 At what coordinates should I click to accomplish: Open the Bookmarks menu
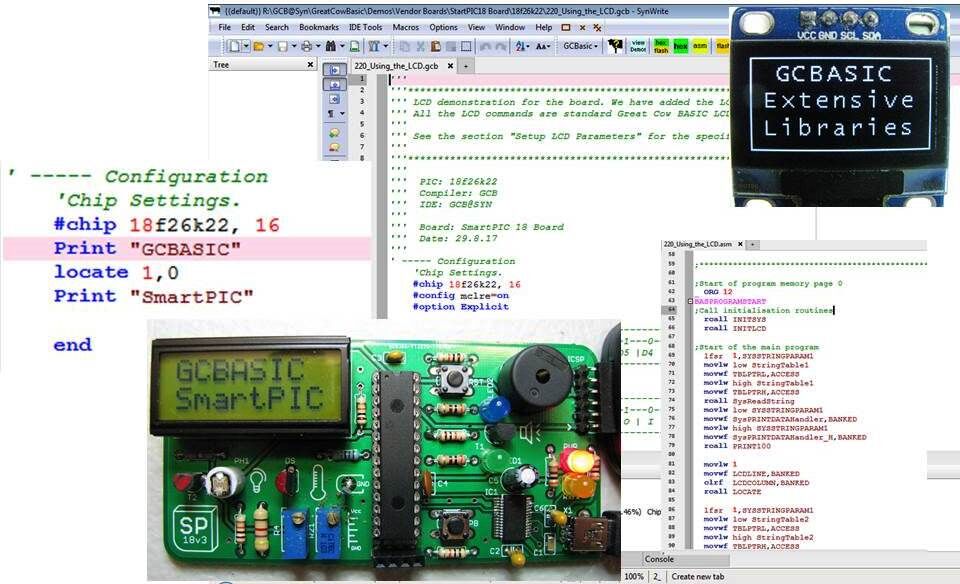click(319, 27)
